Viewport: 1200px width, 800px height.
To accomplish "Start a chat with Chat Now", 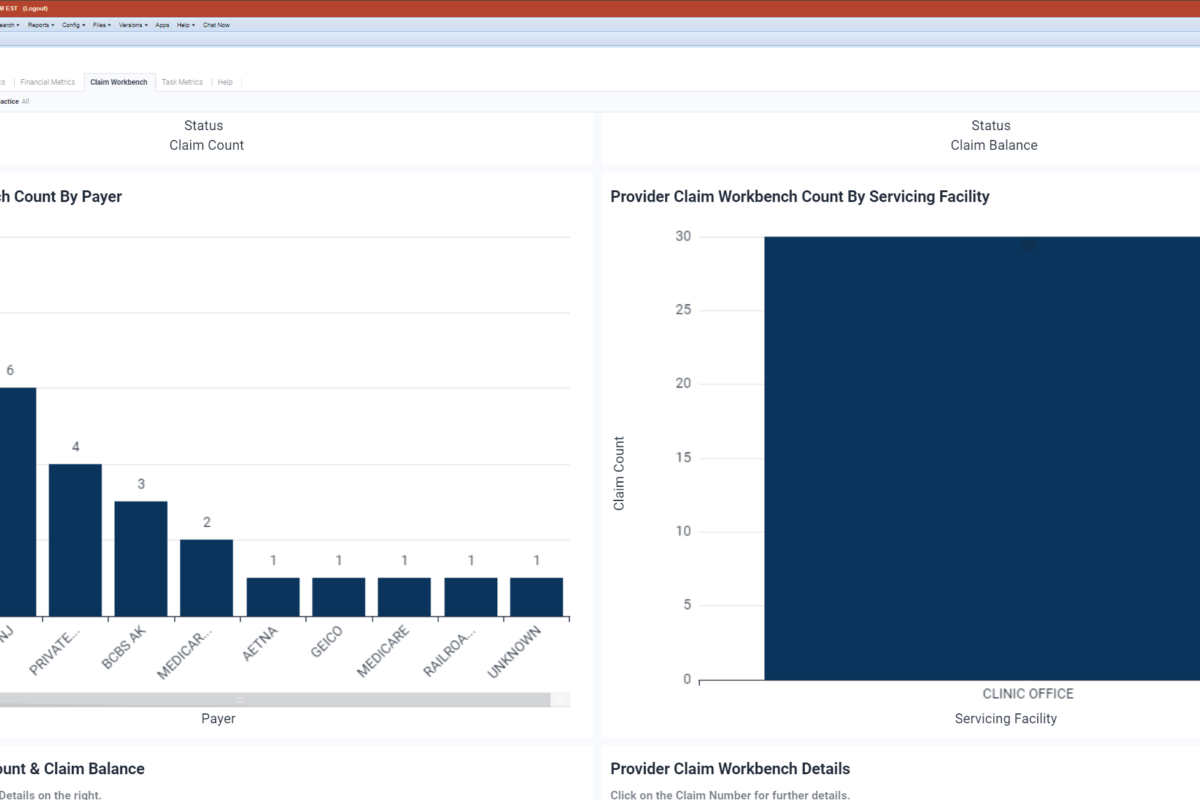I will pyautogui.click(x=216, y=25).
